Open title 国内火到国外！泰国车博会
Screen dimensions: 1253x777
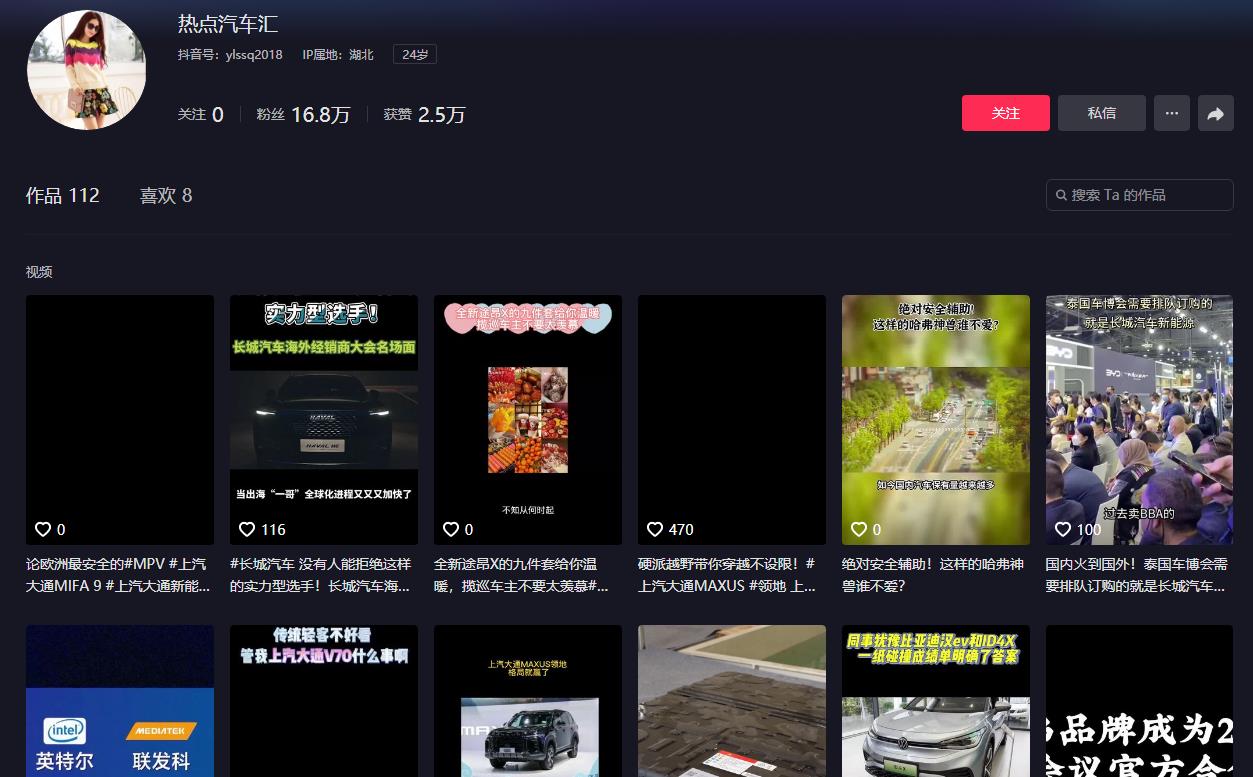pos(1138,575)
